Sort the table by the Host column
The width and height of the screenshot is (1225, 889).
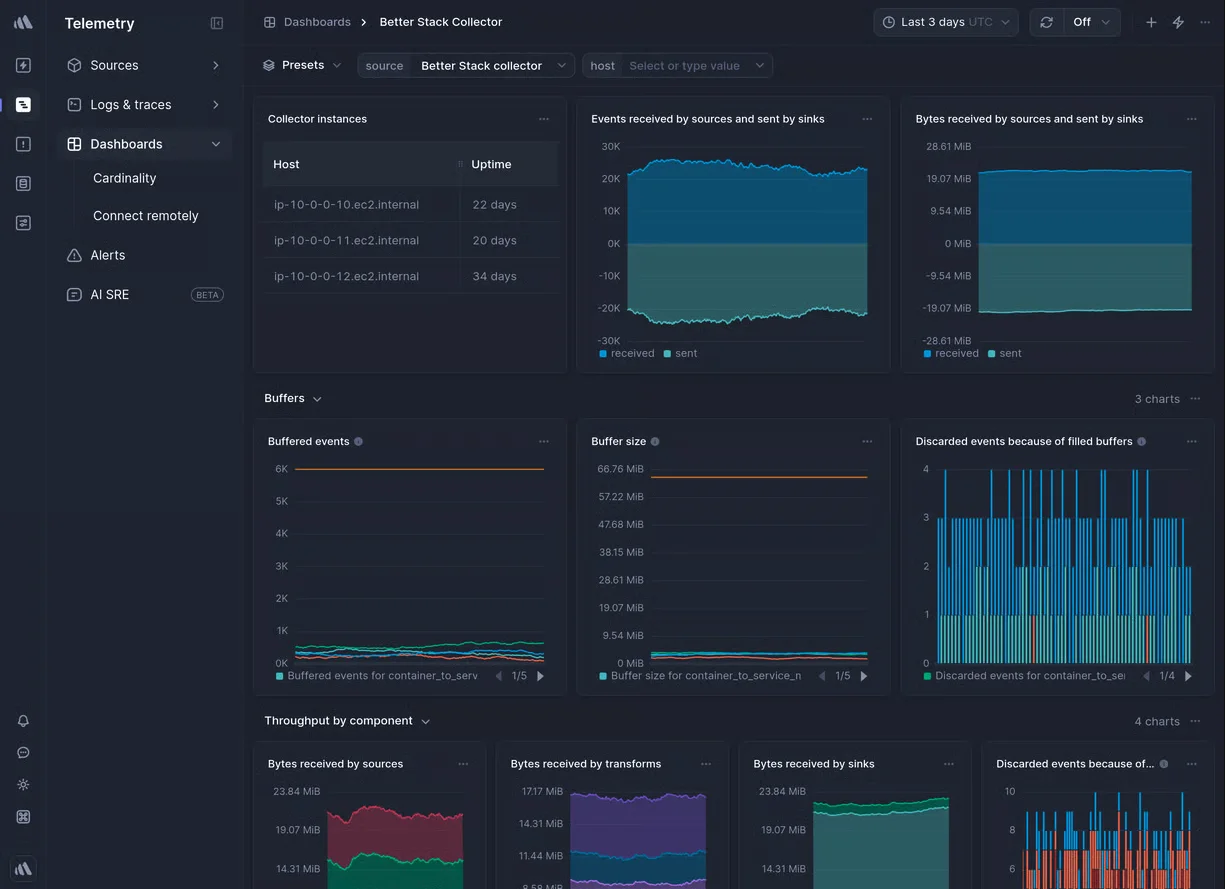click(x=286, y=164)
